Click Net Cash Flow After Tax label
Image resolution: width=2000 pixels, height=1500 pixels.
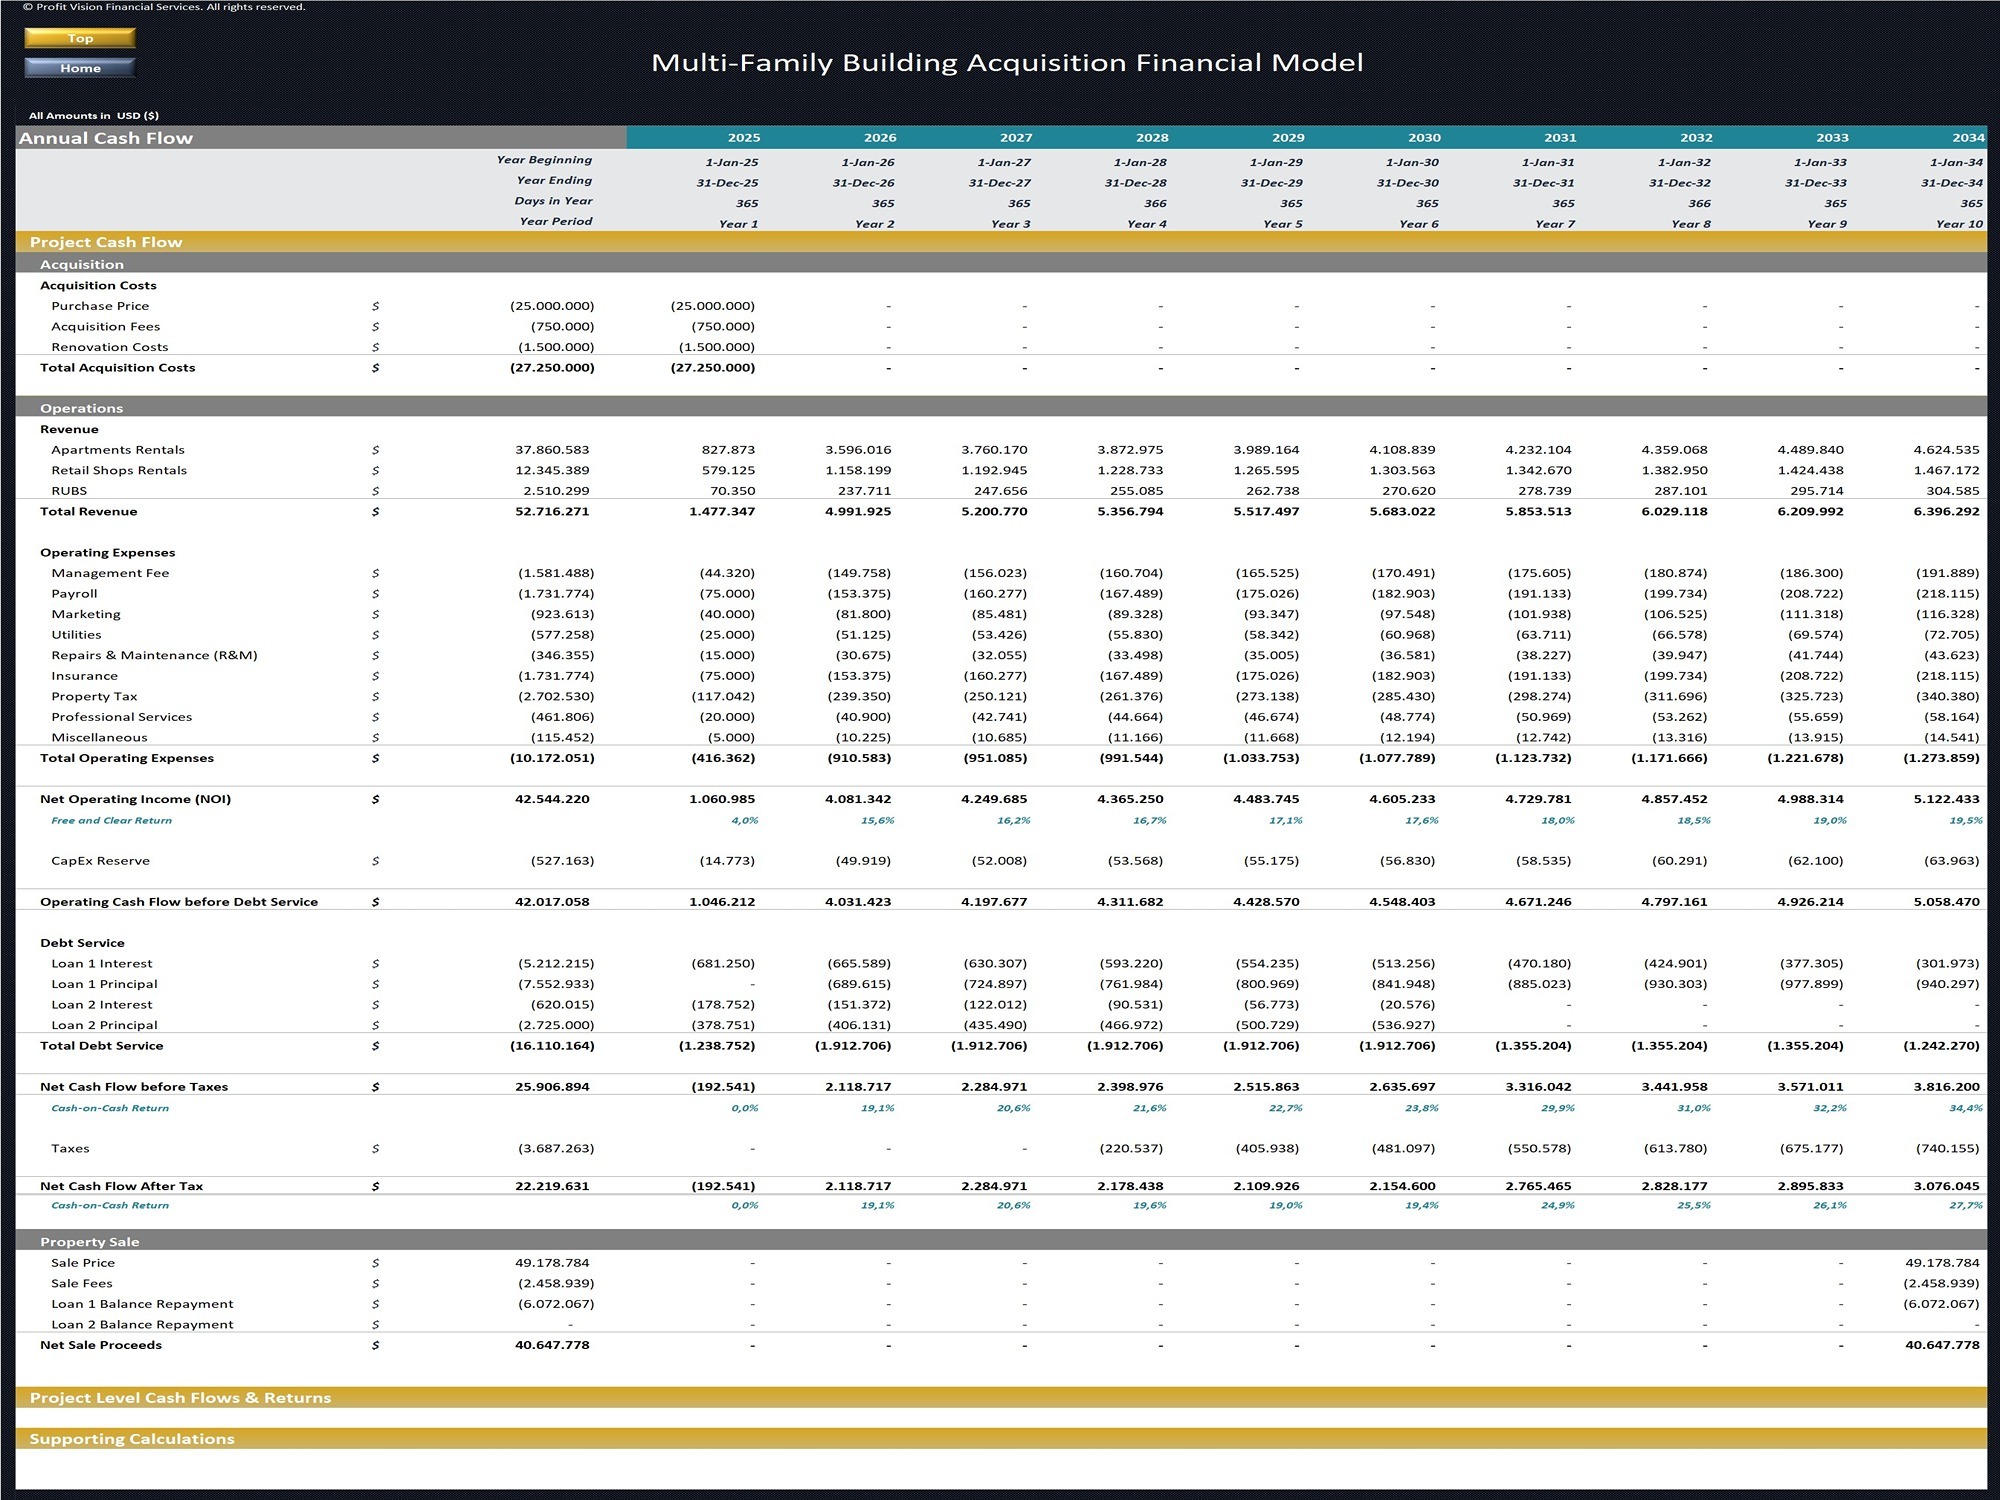(121, 1186)
